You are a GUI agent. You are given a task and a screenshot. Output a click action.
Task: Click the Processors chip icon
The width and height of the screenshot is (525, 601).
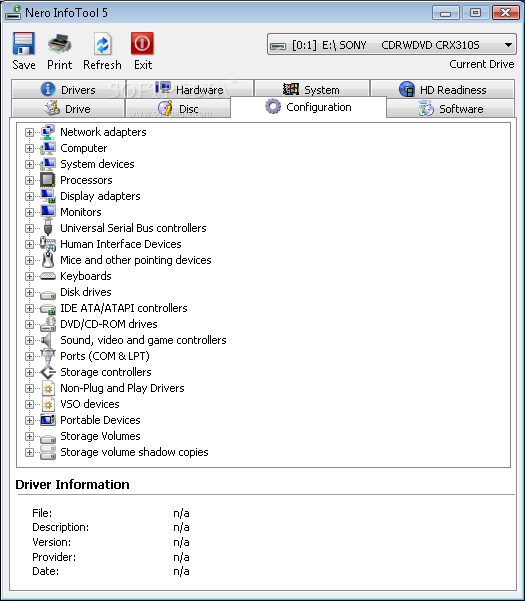(x=48, y=180)
